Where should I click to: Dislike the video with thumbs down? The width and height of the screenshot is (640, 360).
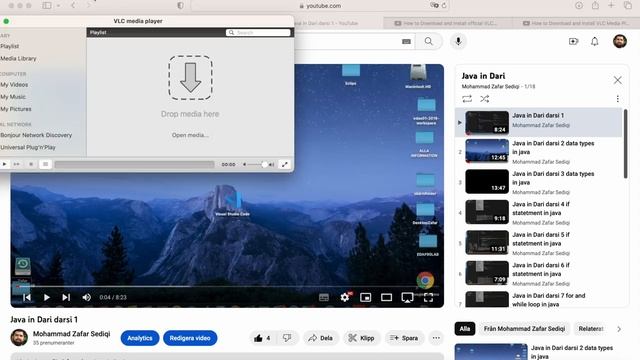coord(287,338)
